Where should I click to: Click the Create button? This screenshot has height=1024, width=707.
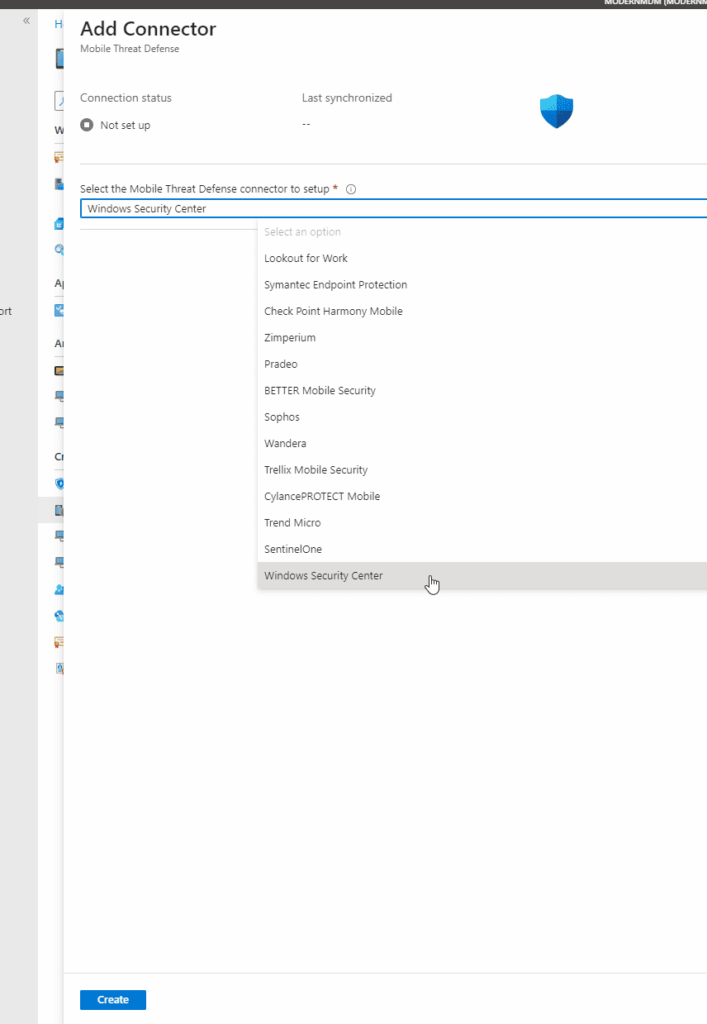pyautogui.click(x=113, y=1000)
